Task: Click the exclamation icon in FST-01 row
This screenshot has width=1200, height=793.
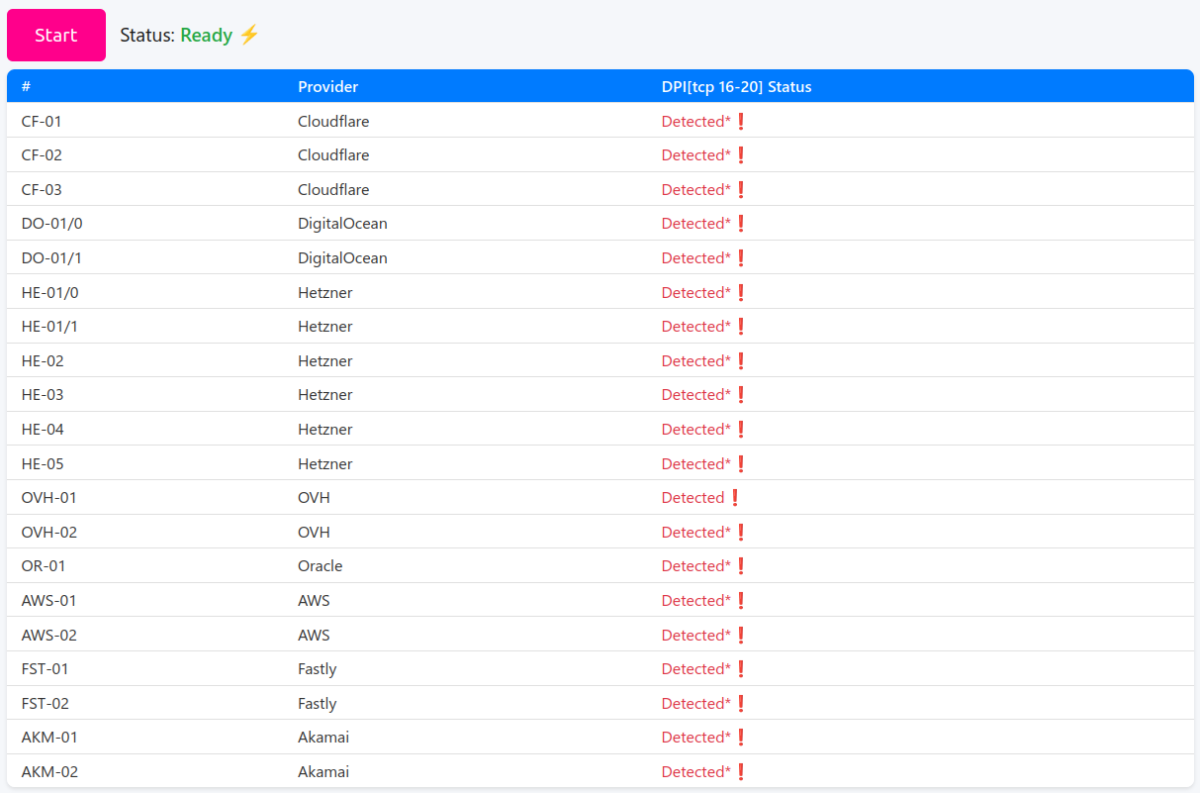Action: click(x=741, y=669)
